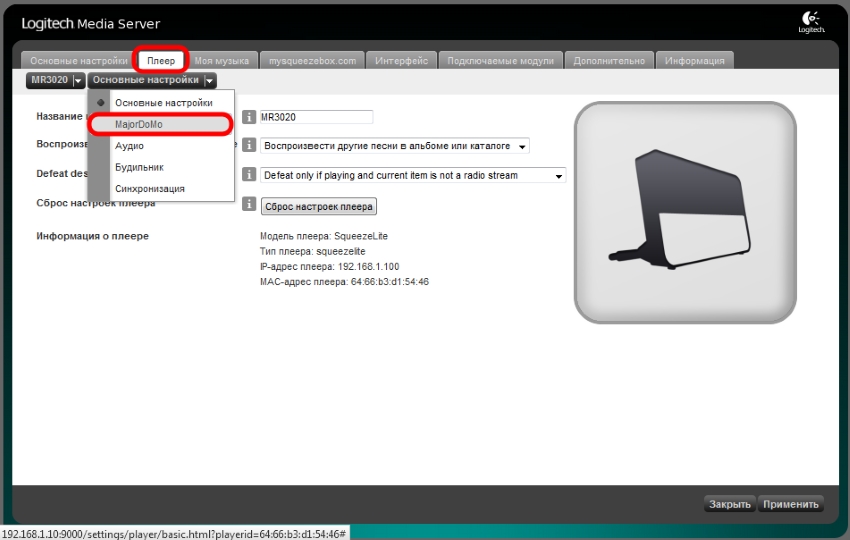
Task: Click into the MR3020 player name field
Action: pos(317,117)
